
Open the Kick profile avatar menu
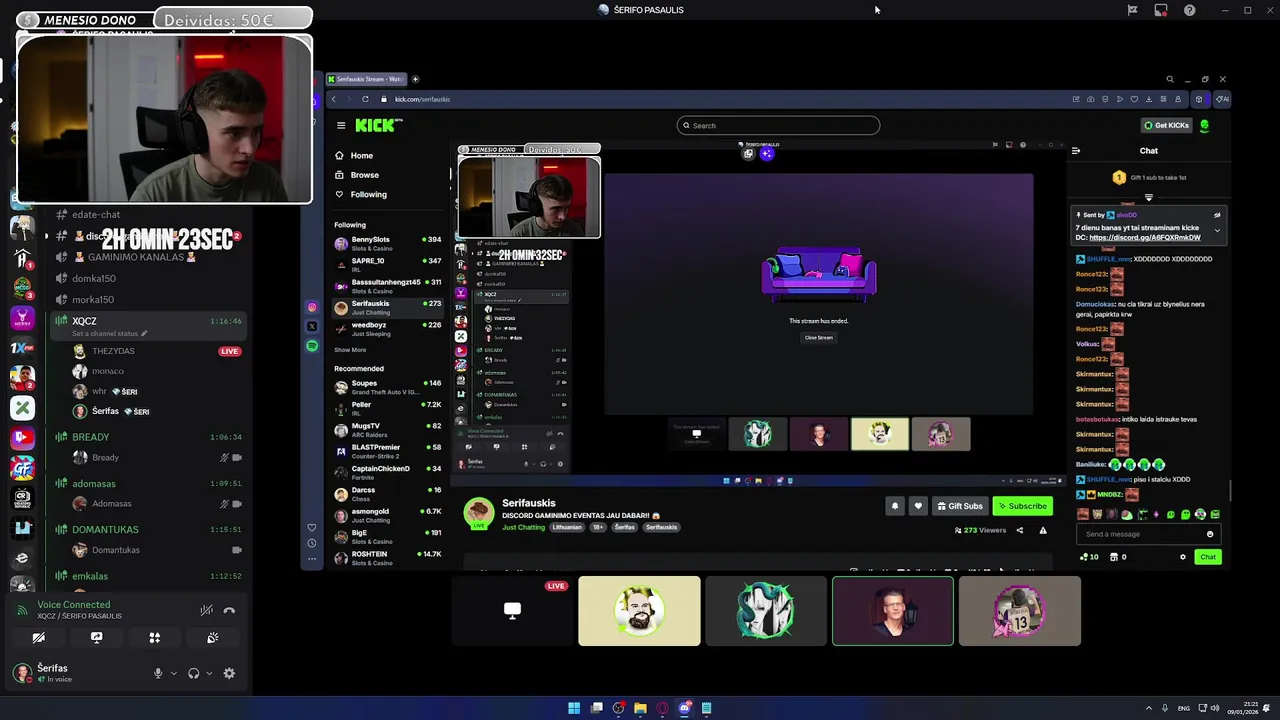(x=1204, y=125)
